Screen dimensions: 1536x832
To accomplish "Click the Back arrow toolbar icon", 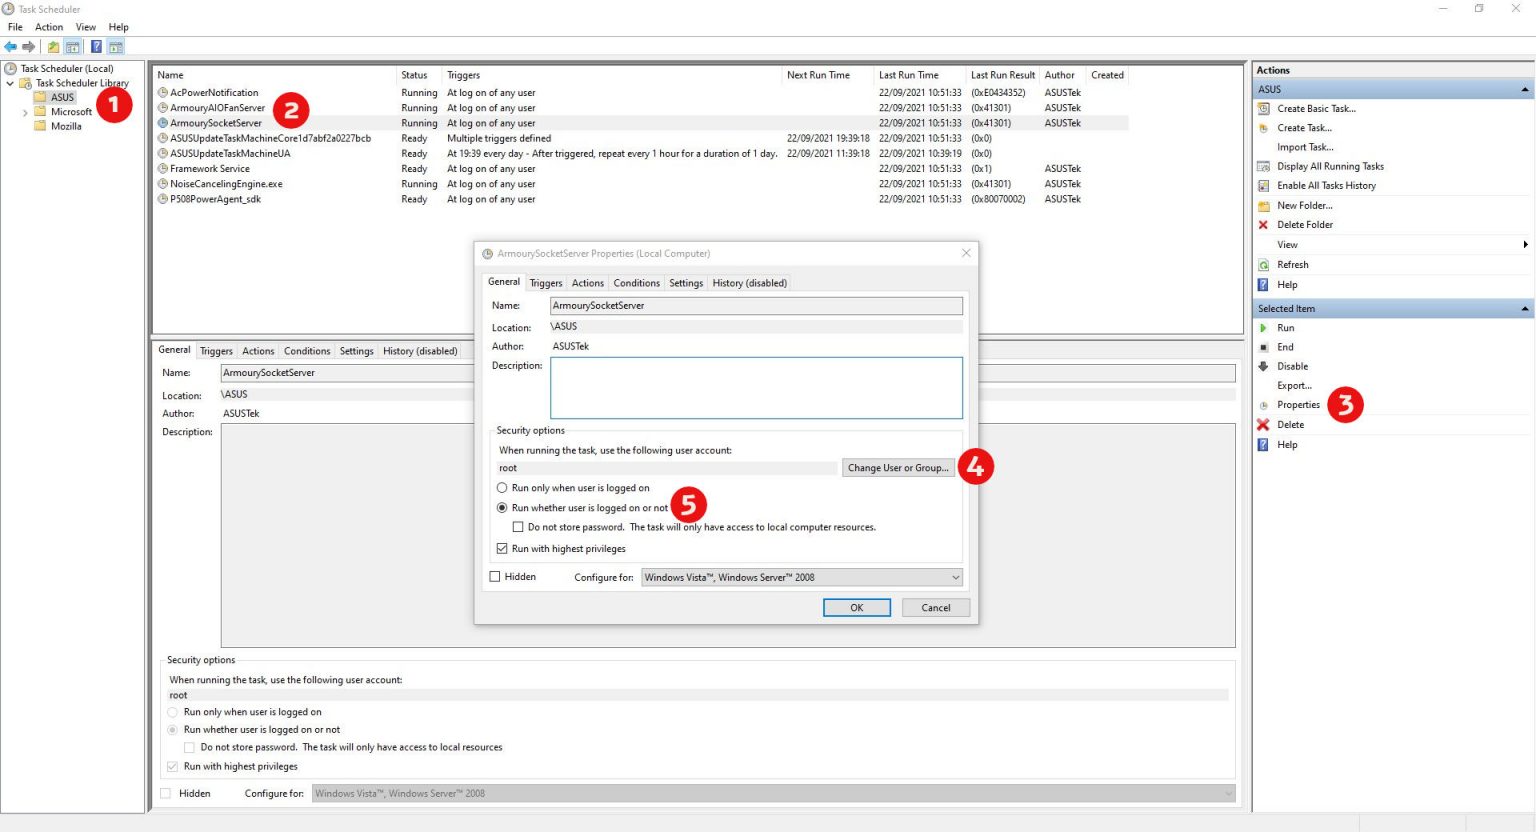I will point(11,47).
